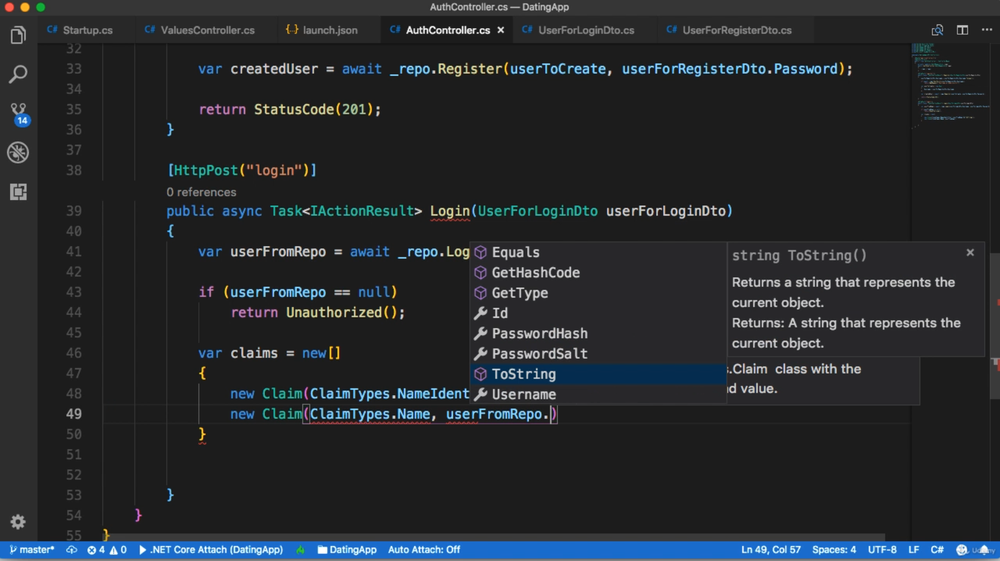This screenshot has width=1000, height=561.
Task: Click the synchronize changes cloud icon
Action: pos(71,550)
